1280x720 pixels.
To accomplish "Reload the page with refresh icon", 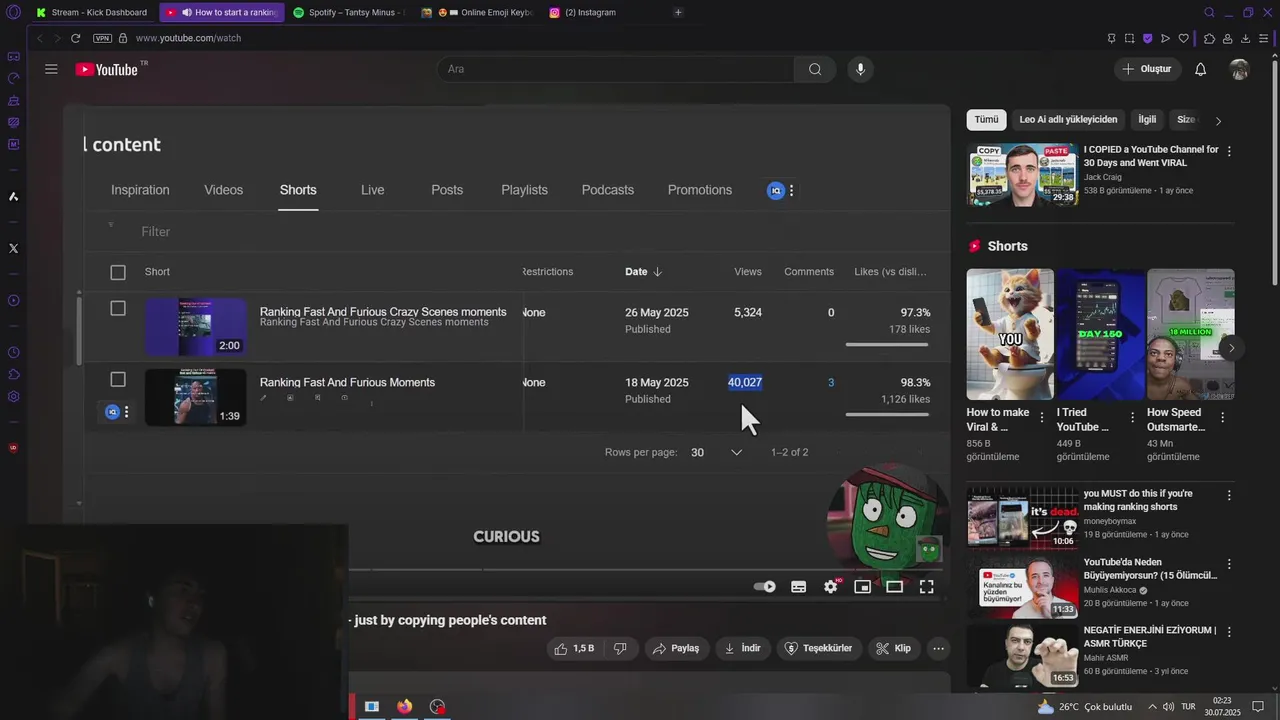I will [x=75, y=38].
